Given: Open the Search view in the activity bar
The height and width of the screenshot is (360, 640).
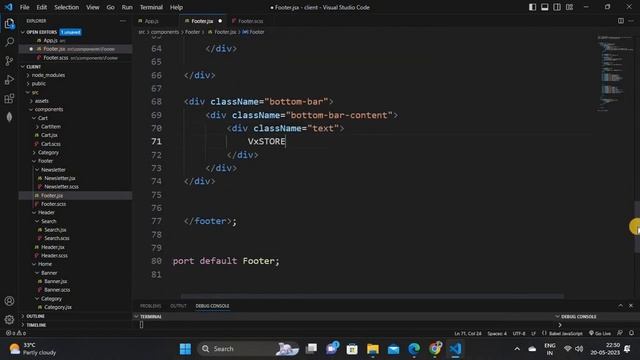Looking at the screenshot, I should click(x=9, y=42).
